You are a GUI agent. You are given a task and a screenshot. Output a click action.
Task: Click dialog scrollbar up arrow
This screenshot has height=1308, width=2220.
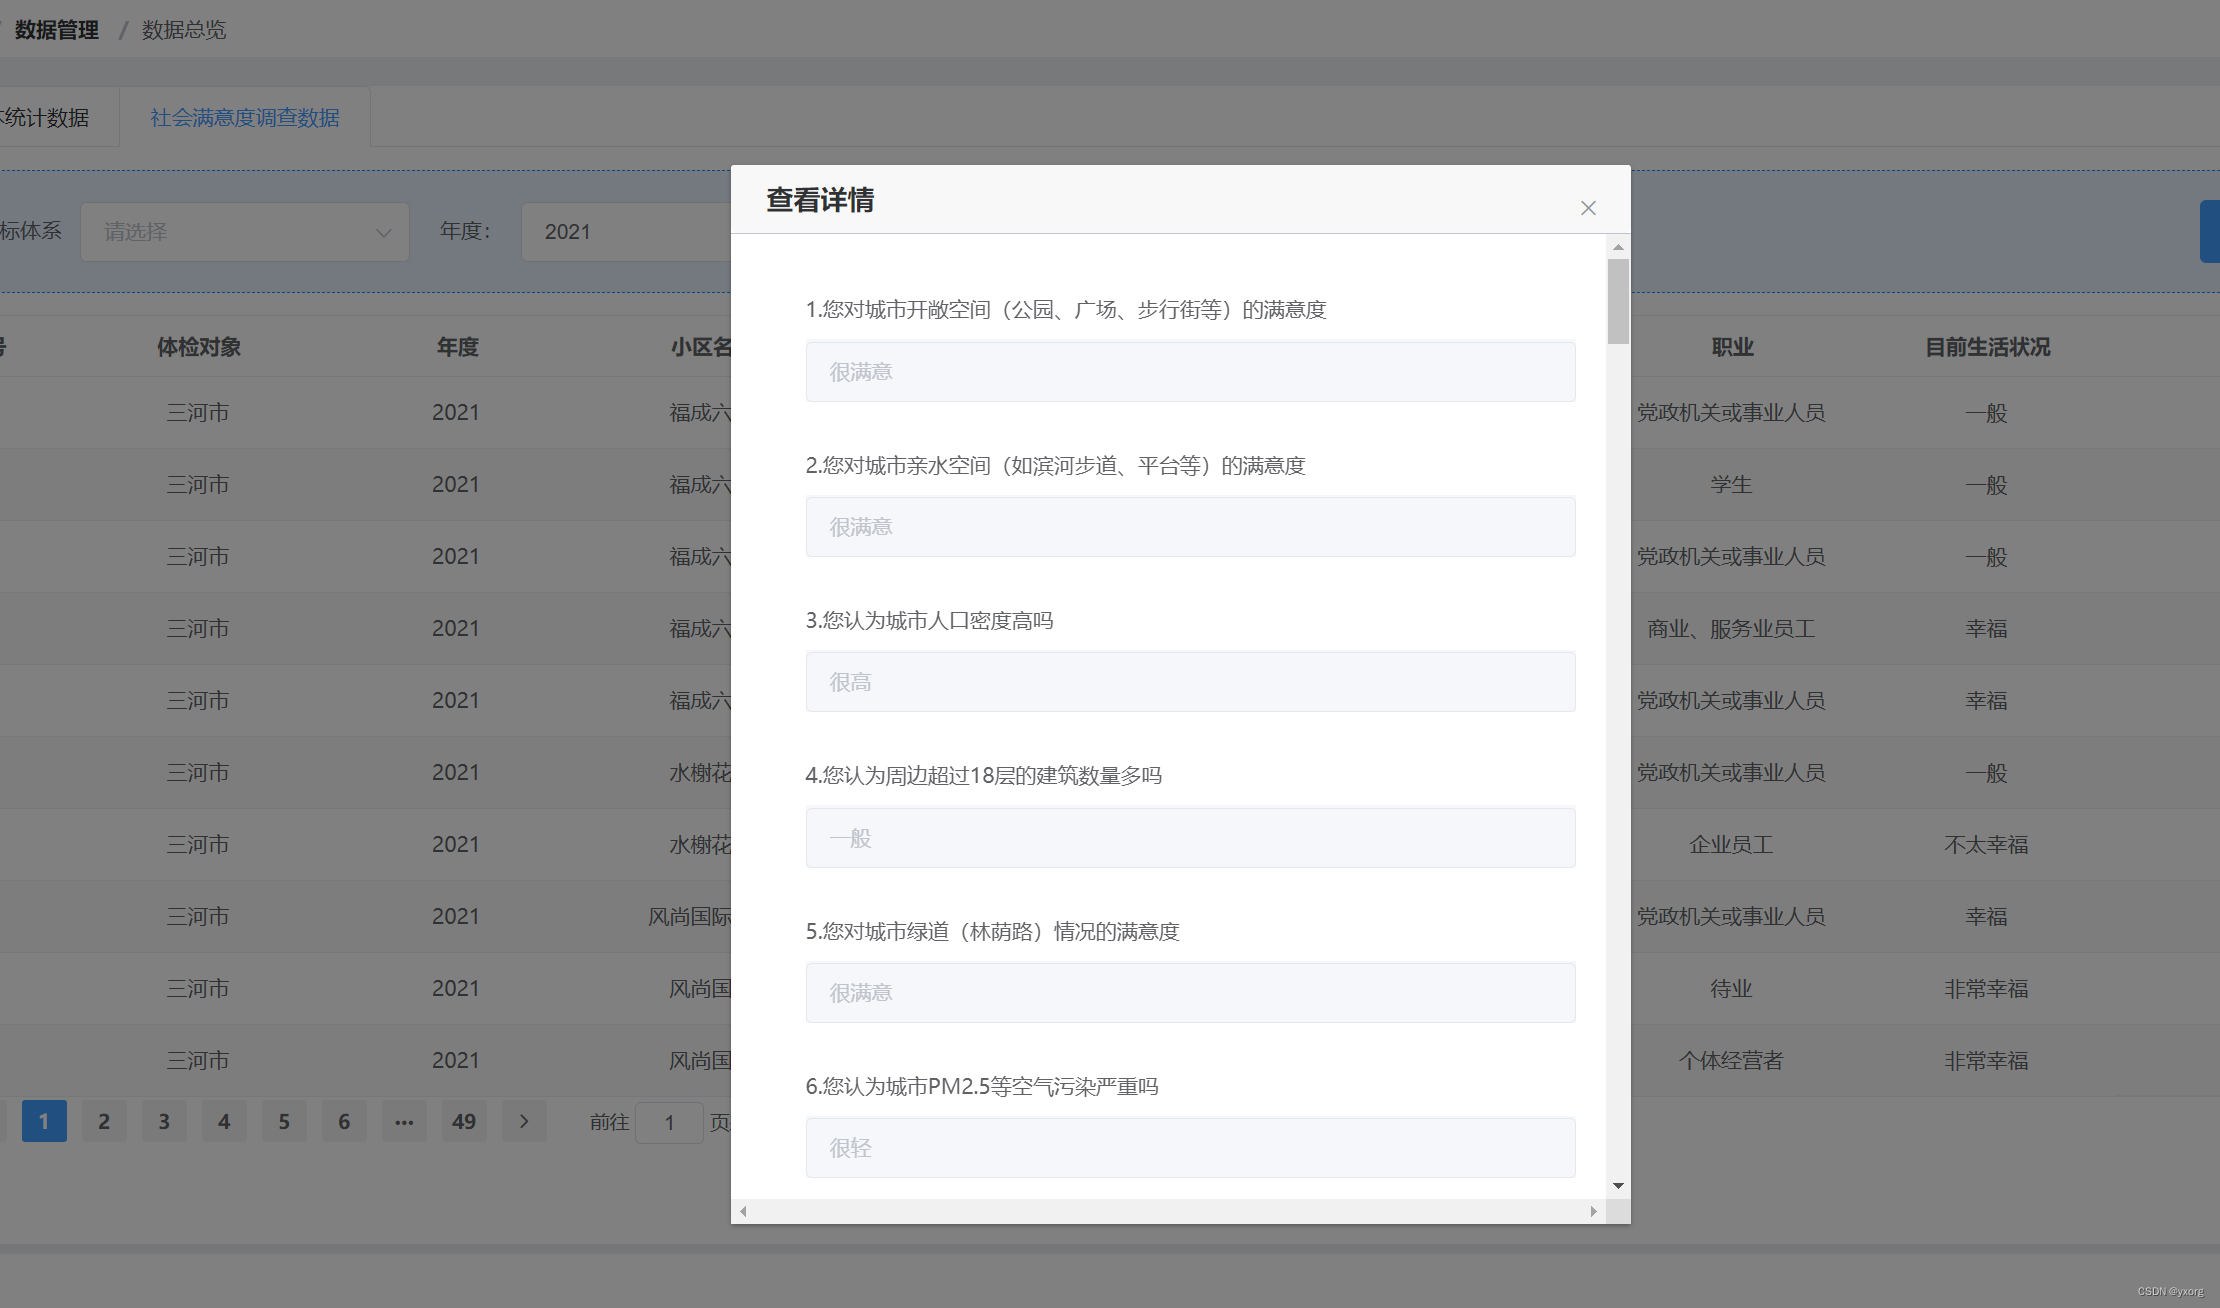1618,247
